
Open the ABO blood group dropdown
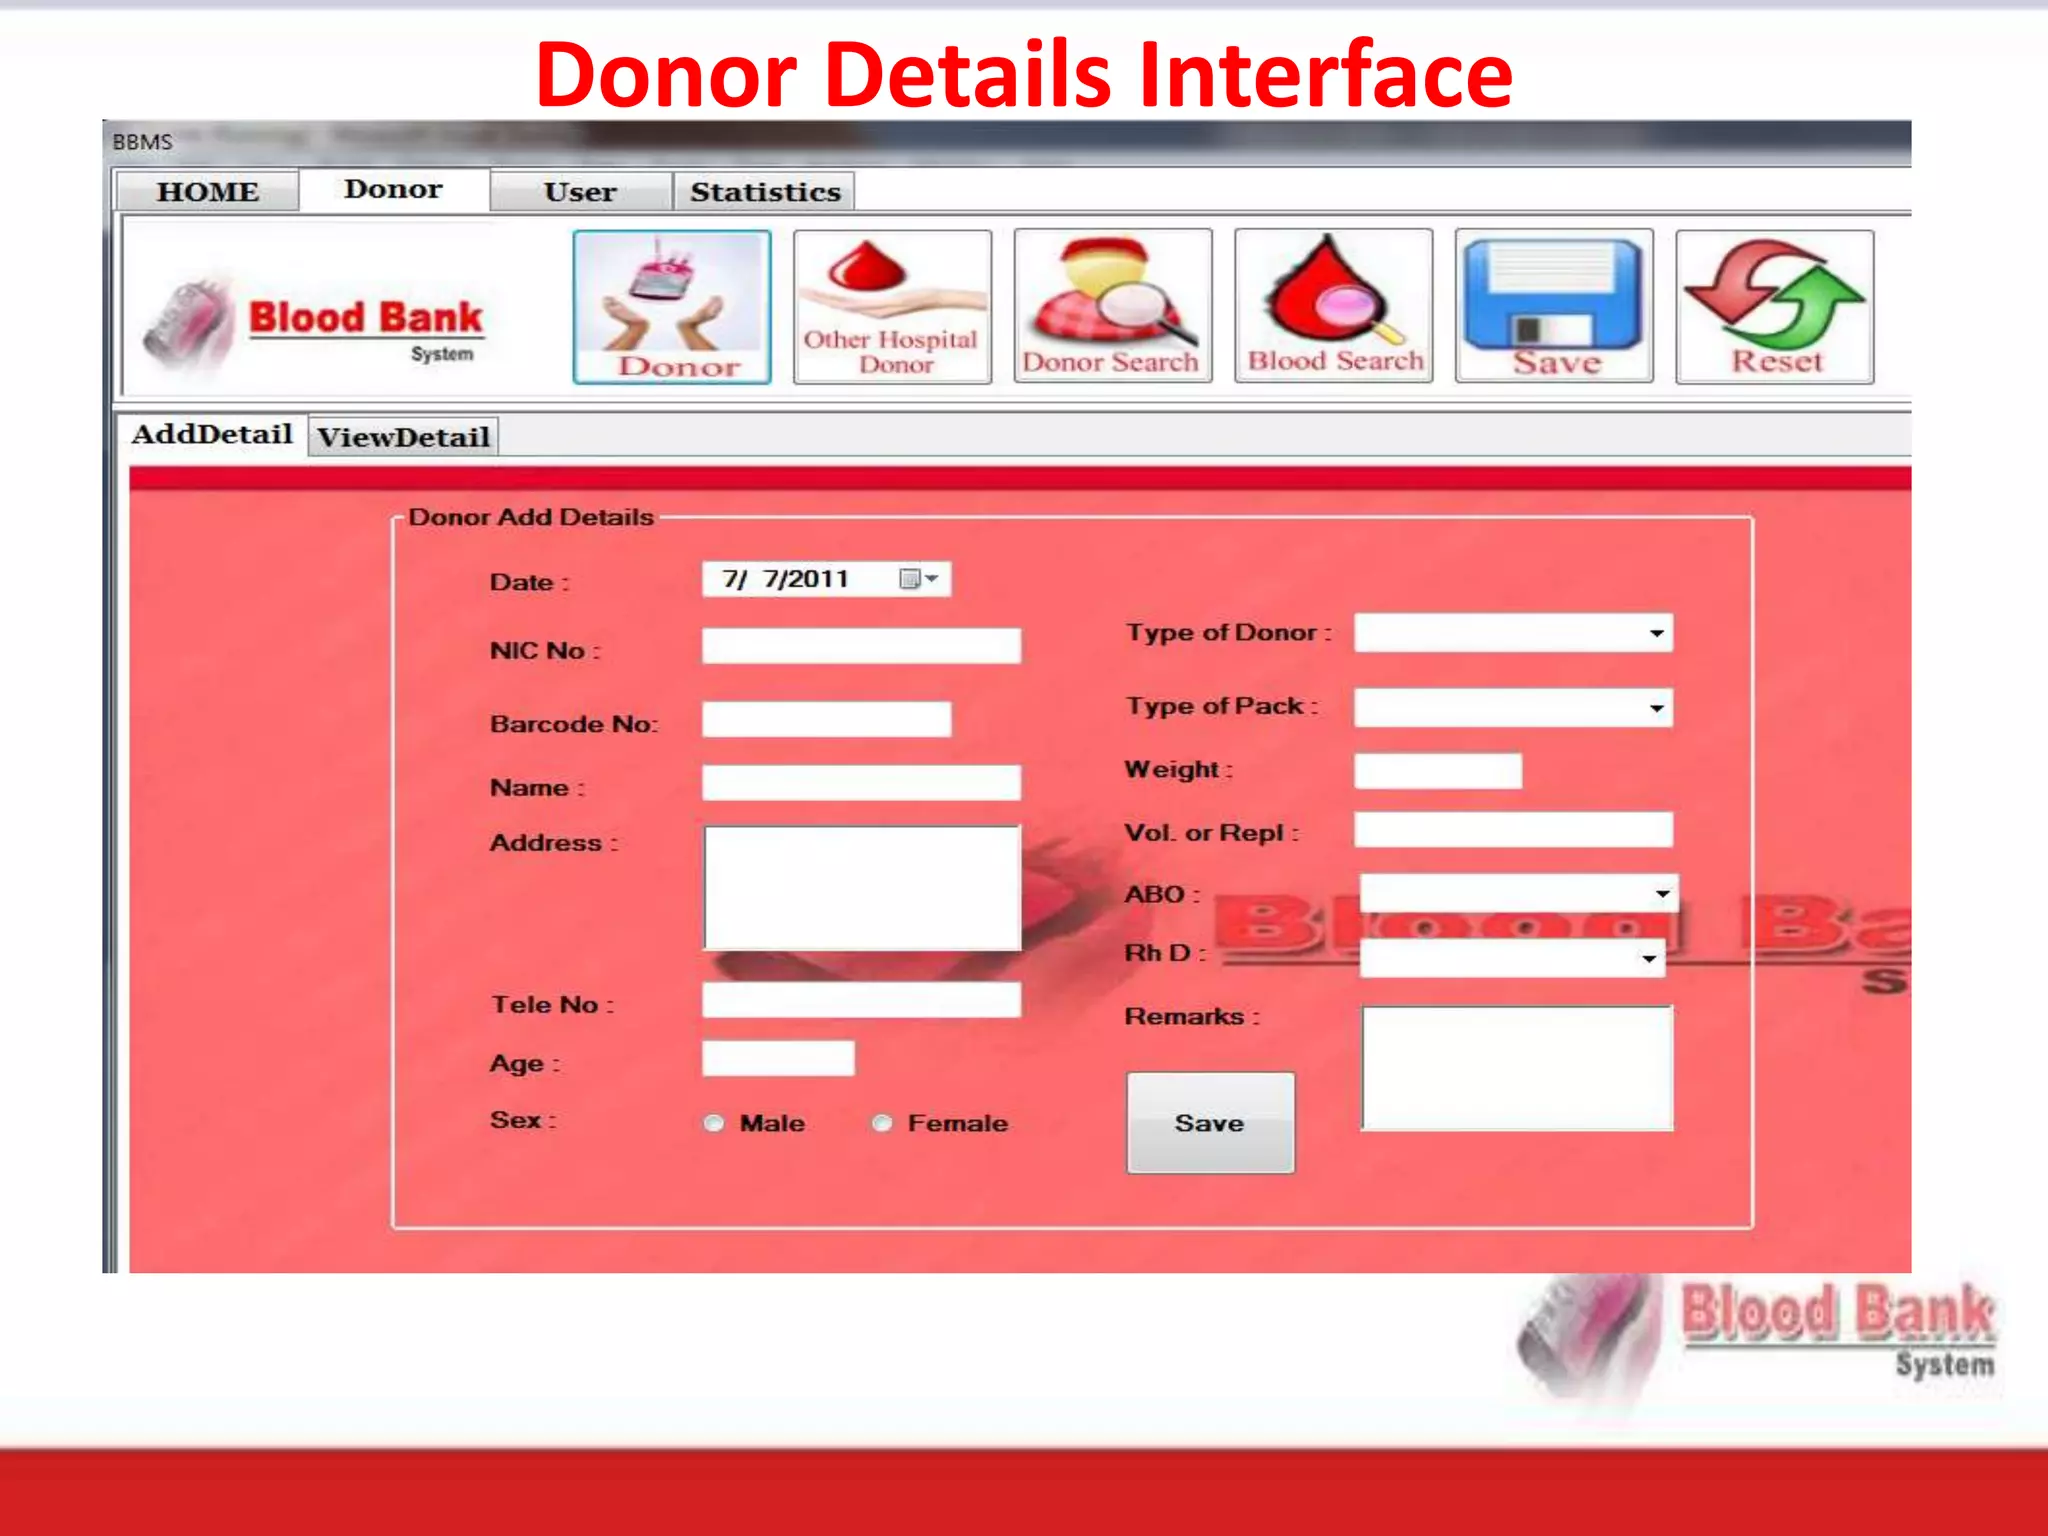[x=1662, y=893]
